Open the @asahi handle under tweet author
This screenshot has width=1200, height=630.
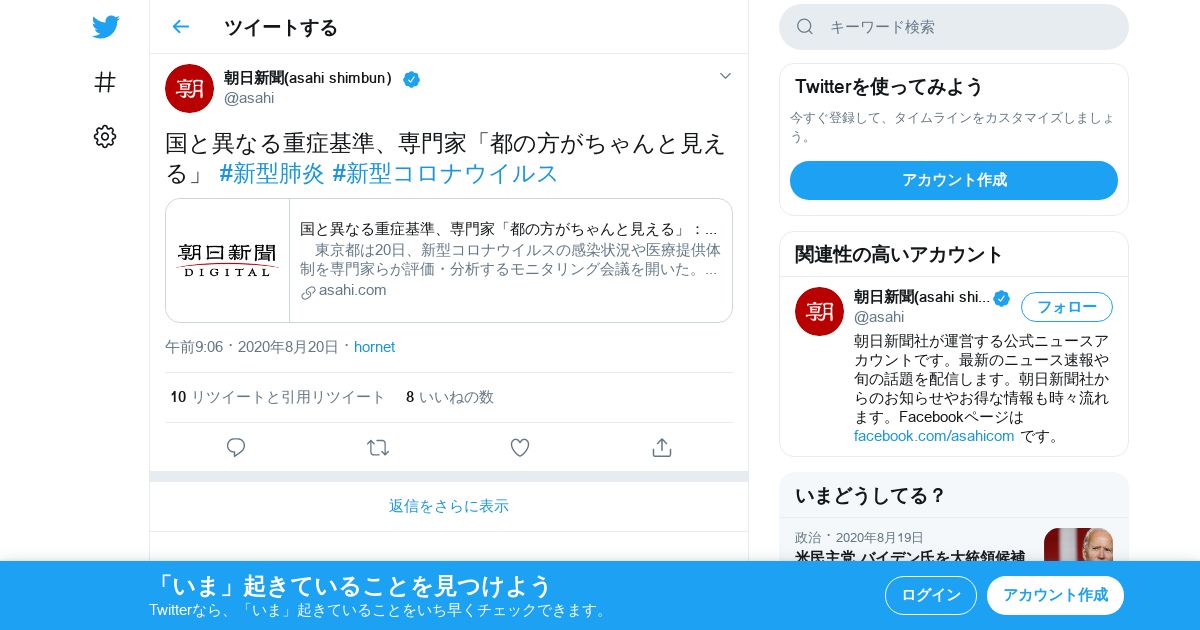[x=249, y=98]
